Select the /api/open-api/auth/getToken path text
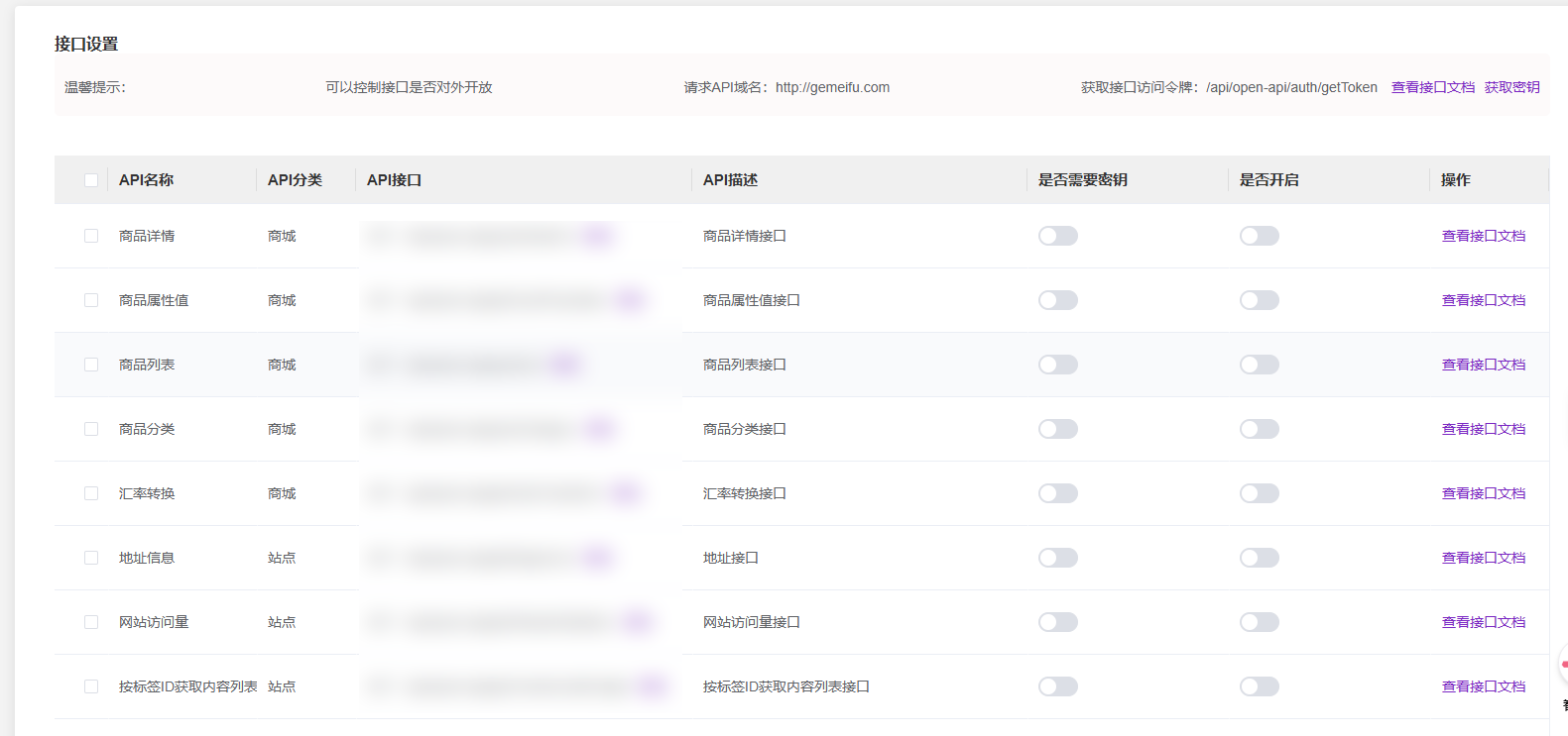The height and width of the screenshot is (736, 1568). point(1292,87)
